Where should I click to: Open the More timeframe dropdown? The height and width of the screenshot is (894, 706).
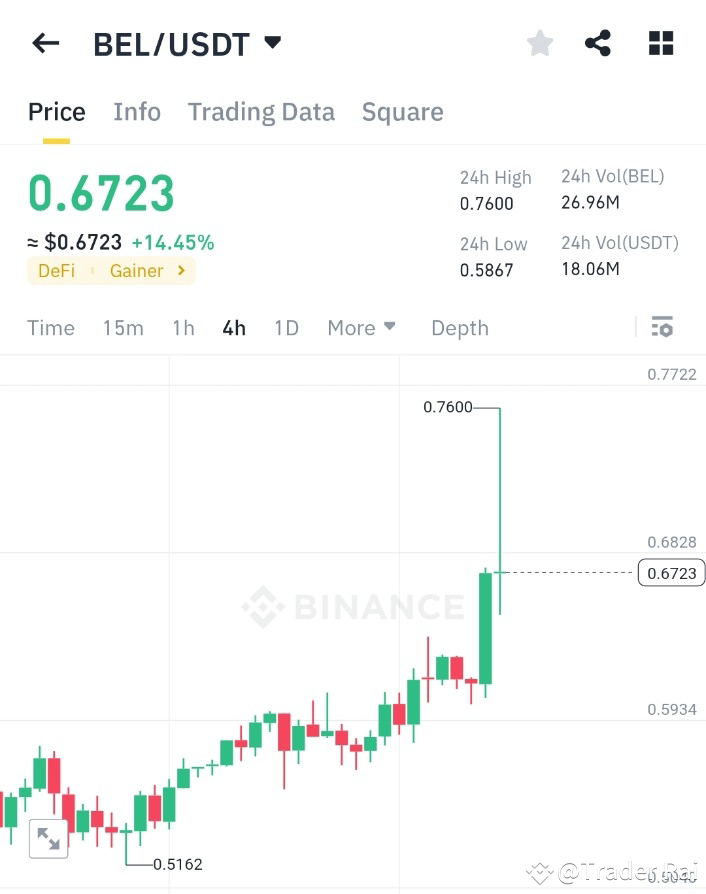pos(361,327)
